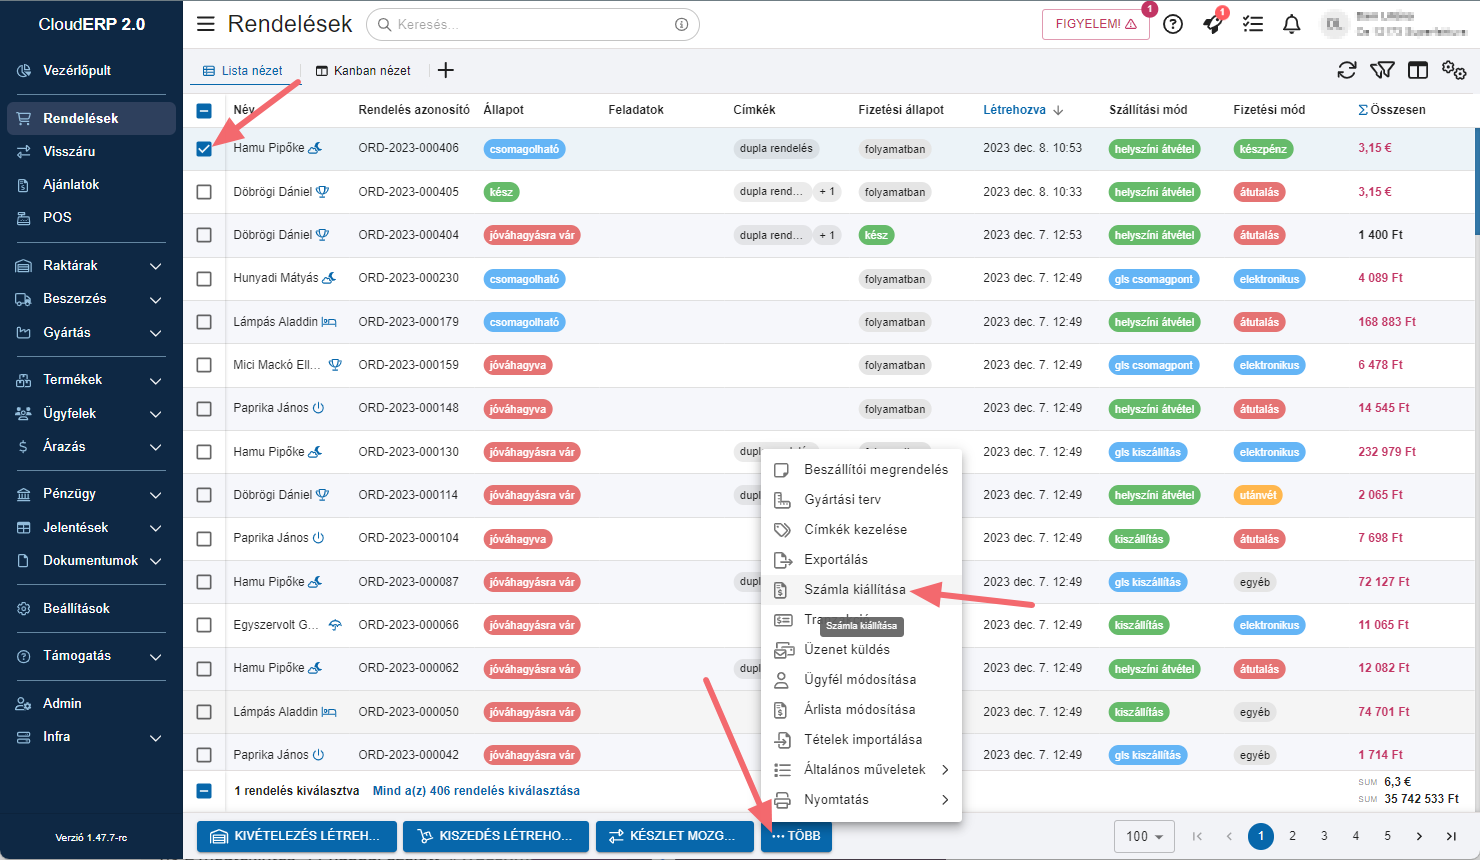Viewport: 1480px width, 860px height.
Task: Choose Árlista módosítása from menu
Action: click(861, 709)
